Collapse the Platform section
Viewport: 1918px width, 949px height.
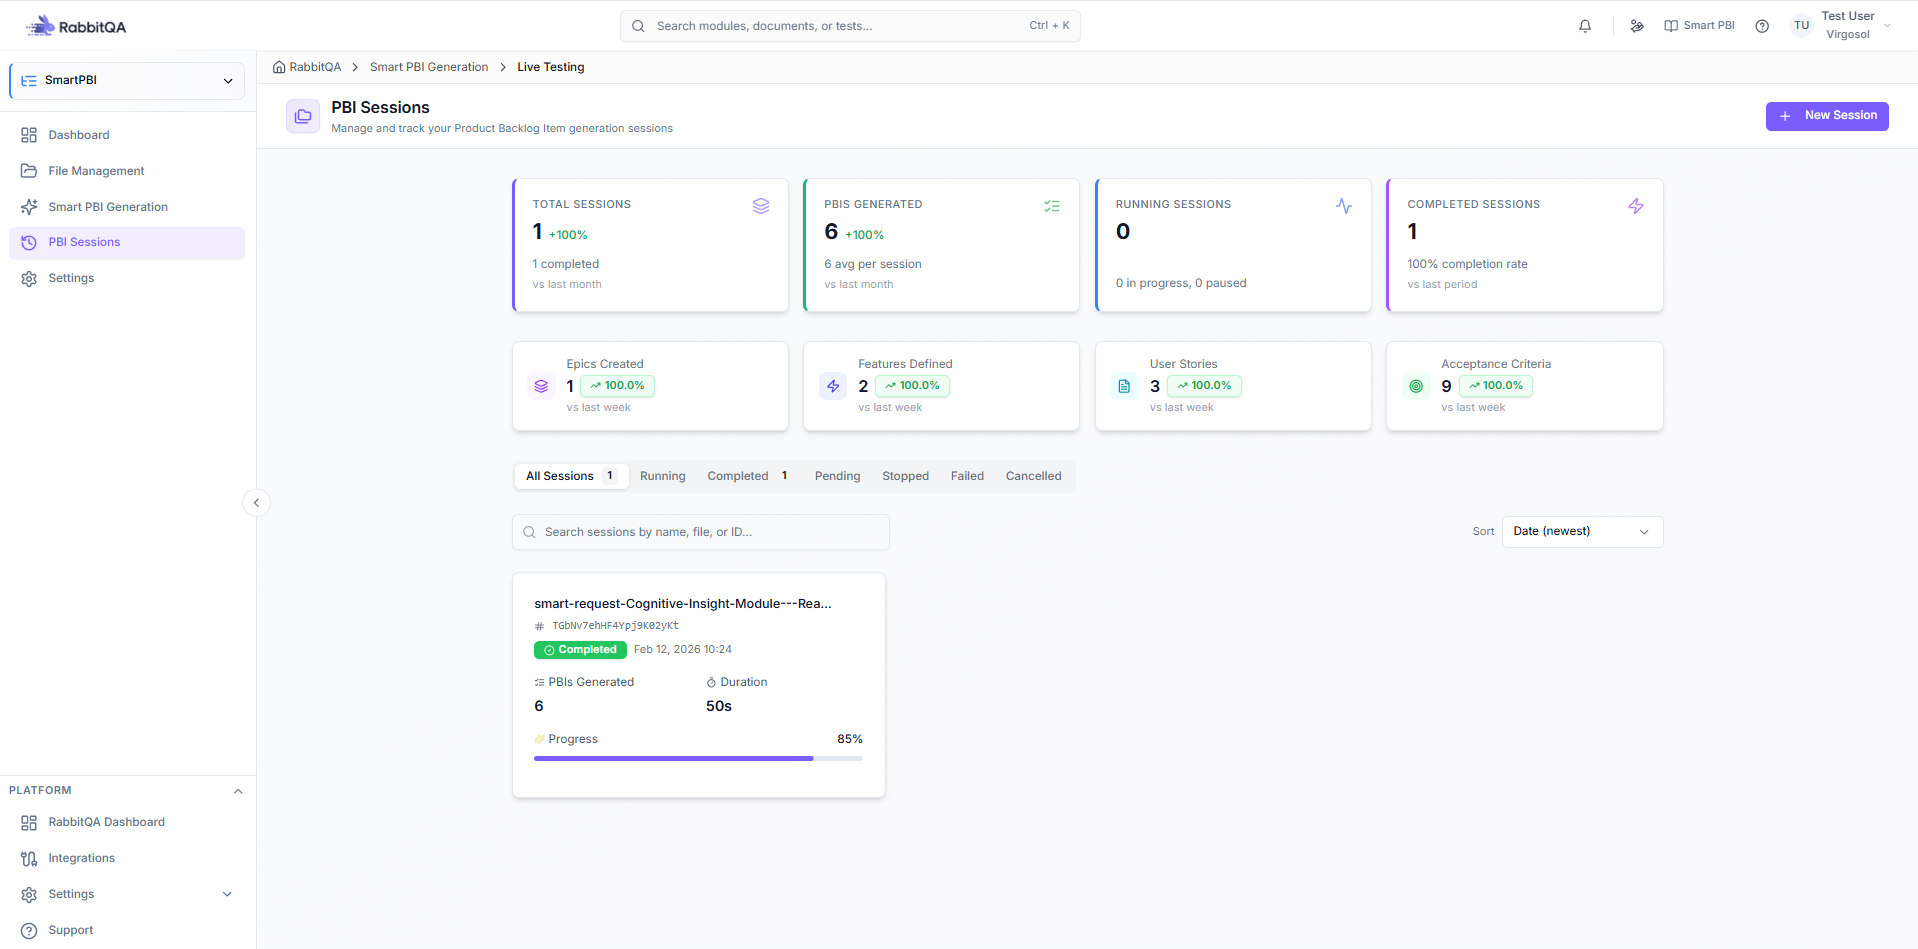tap(238, 791)
